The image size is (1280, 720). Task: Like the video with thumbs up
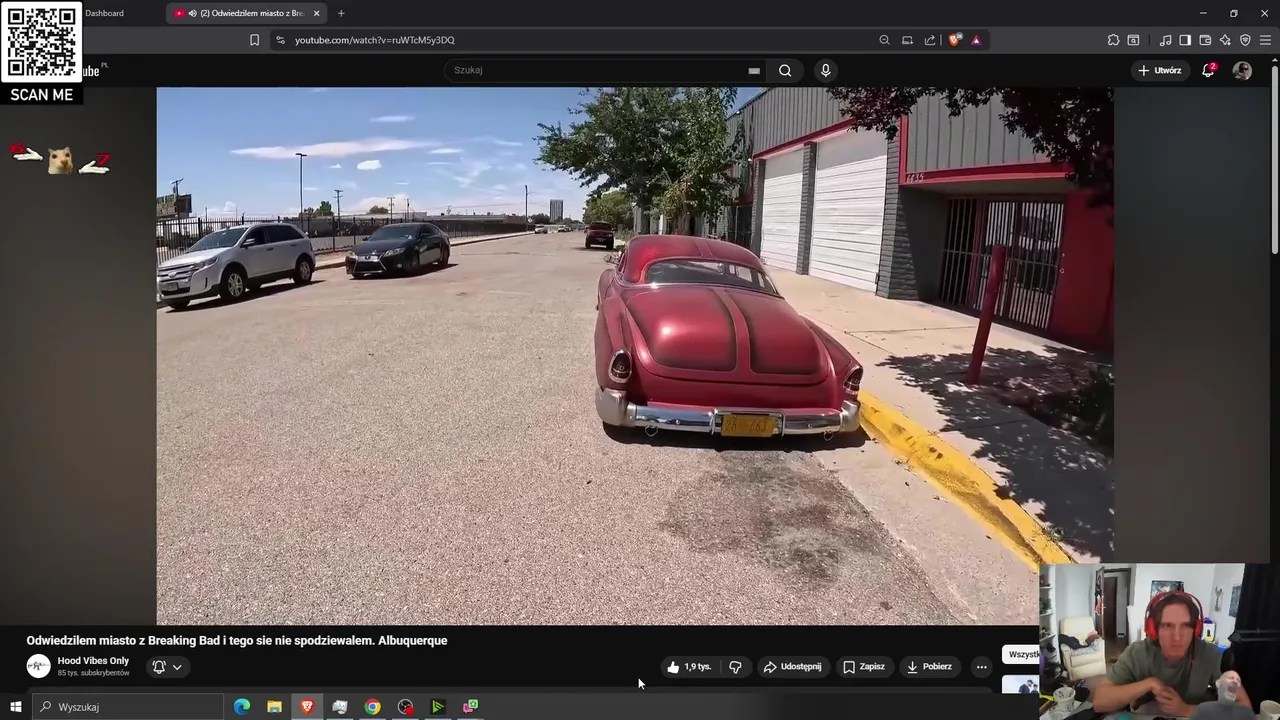(689, 667)
